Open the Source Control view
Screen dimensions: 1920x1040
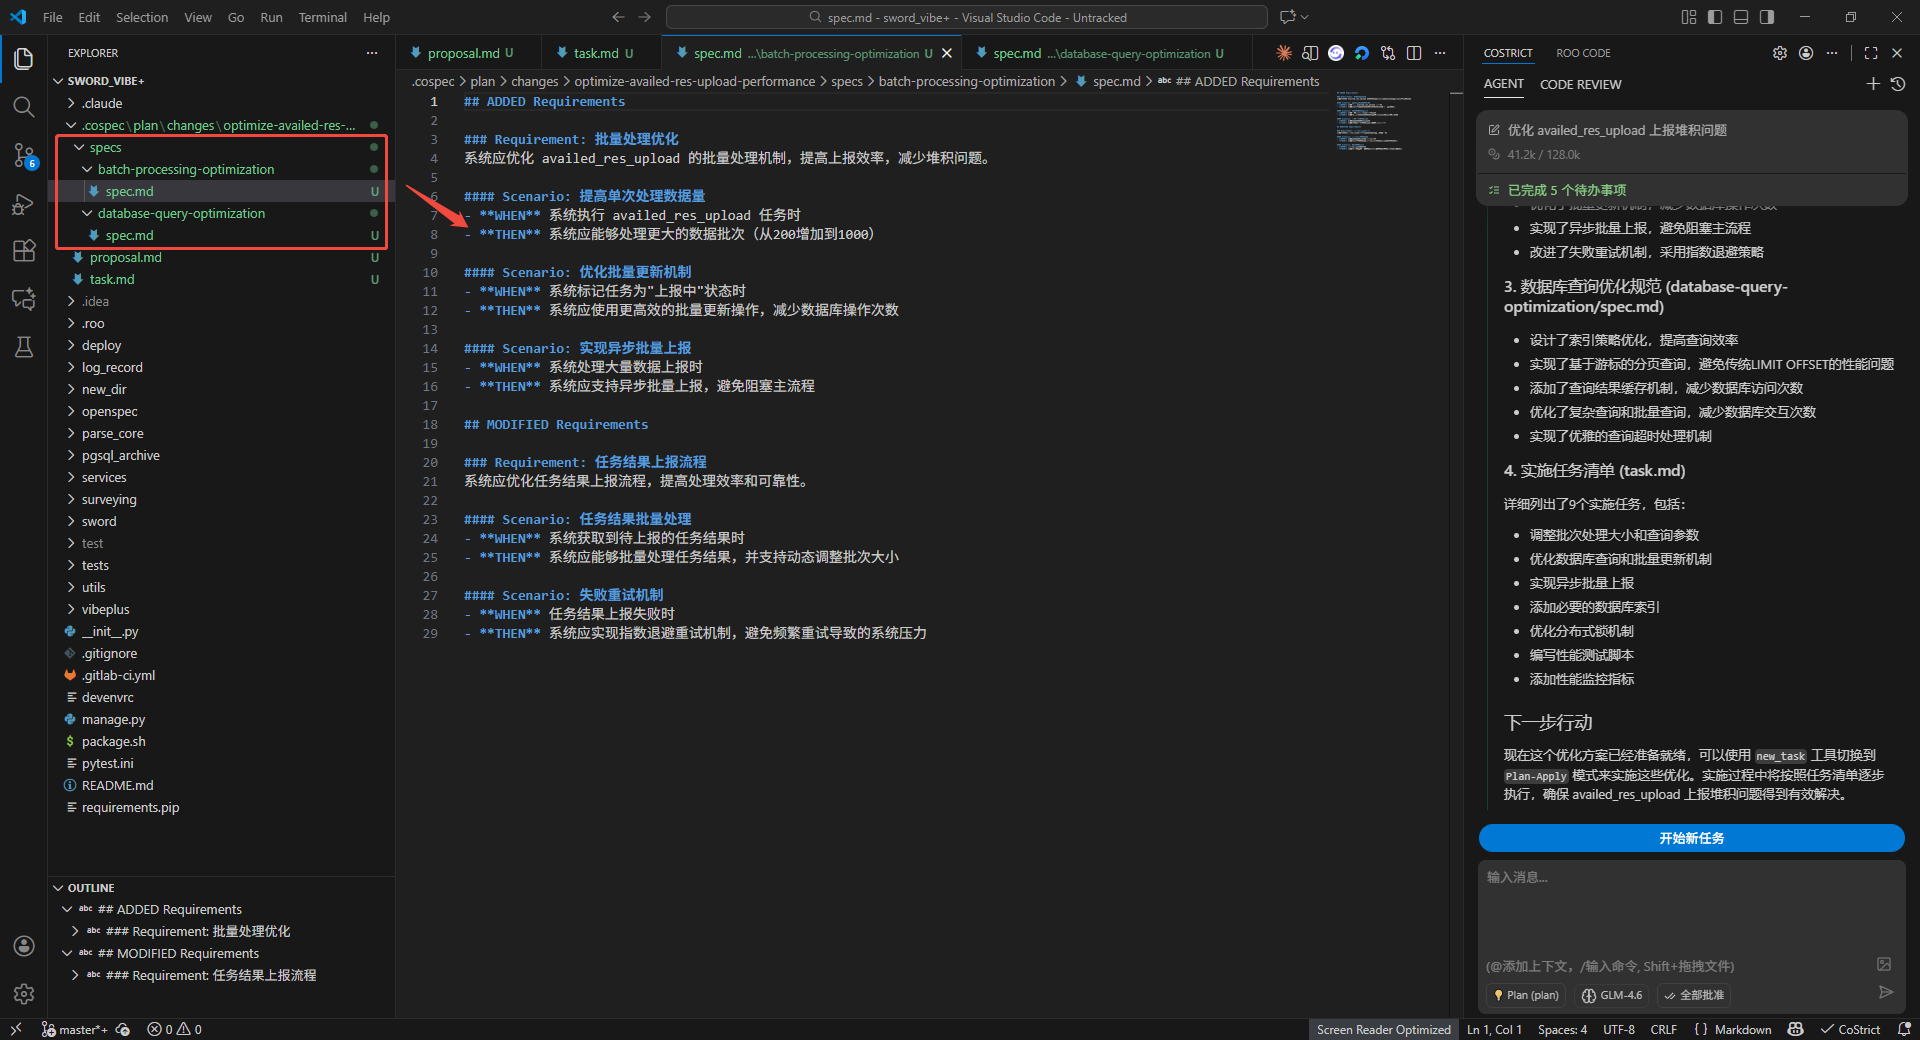pyautogui.click(x=24, y=155)
